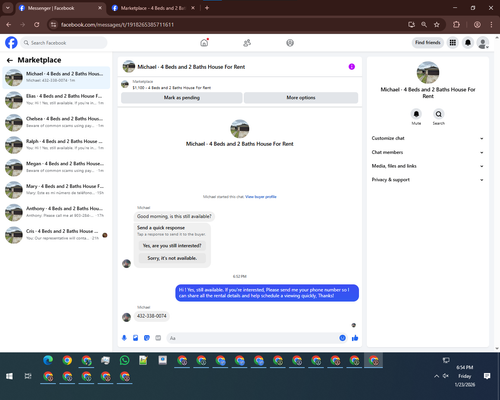
Task: Open the account profile avatar menu
Action: tap(483, 43)
